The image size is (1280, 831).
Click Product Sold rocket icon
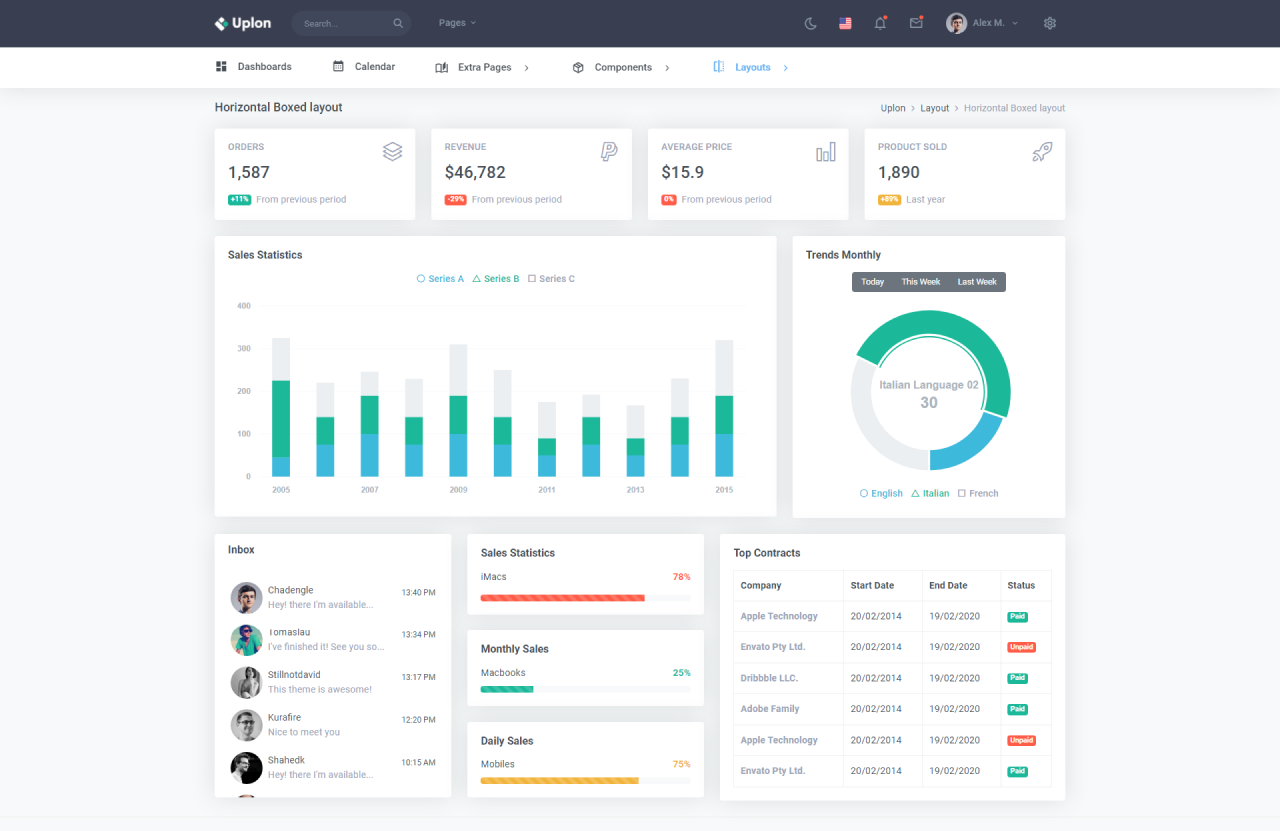(1042, 151)
